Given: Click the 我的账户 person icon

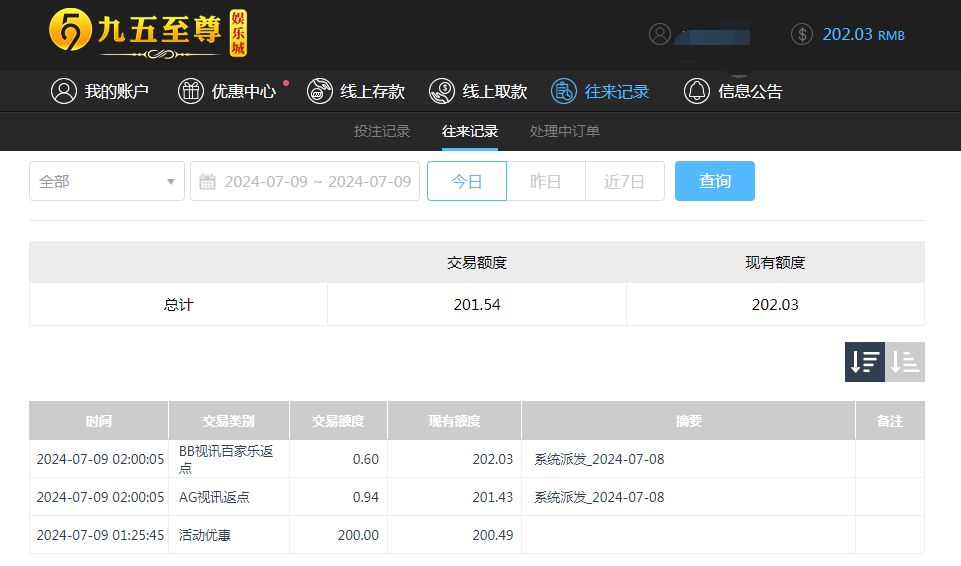Looking at the screenshot, I should coord(64,91).
